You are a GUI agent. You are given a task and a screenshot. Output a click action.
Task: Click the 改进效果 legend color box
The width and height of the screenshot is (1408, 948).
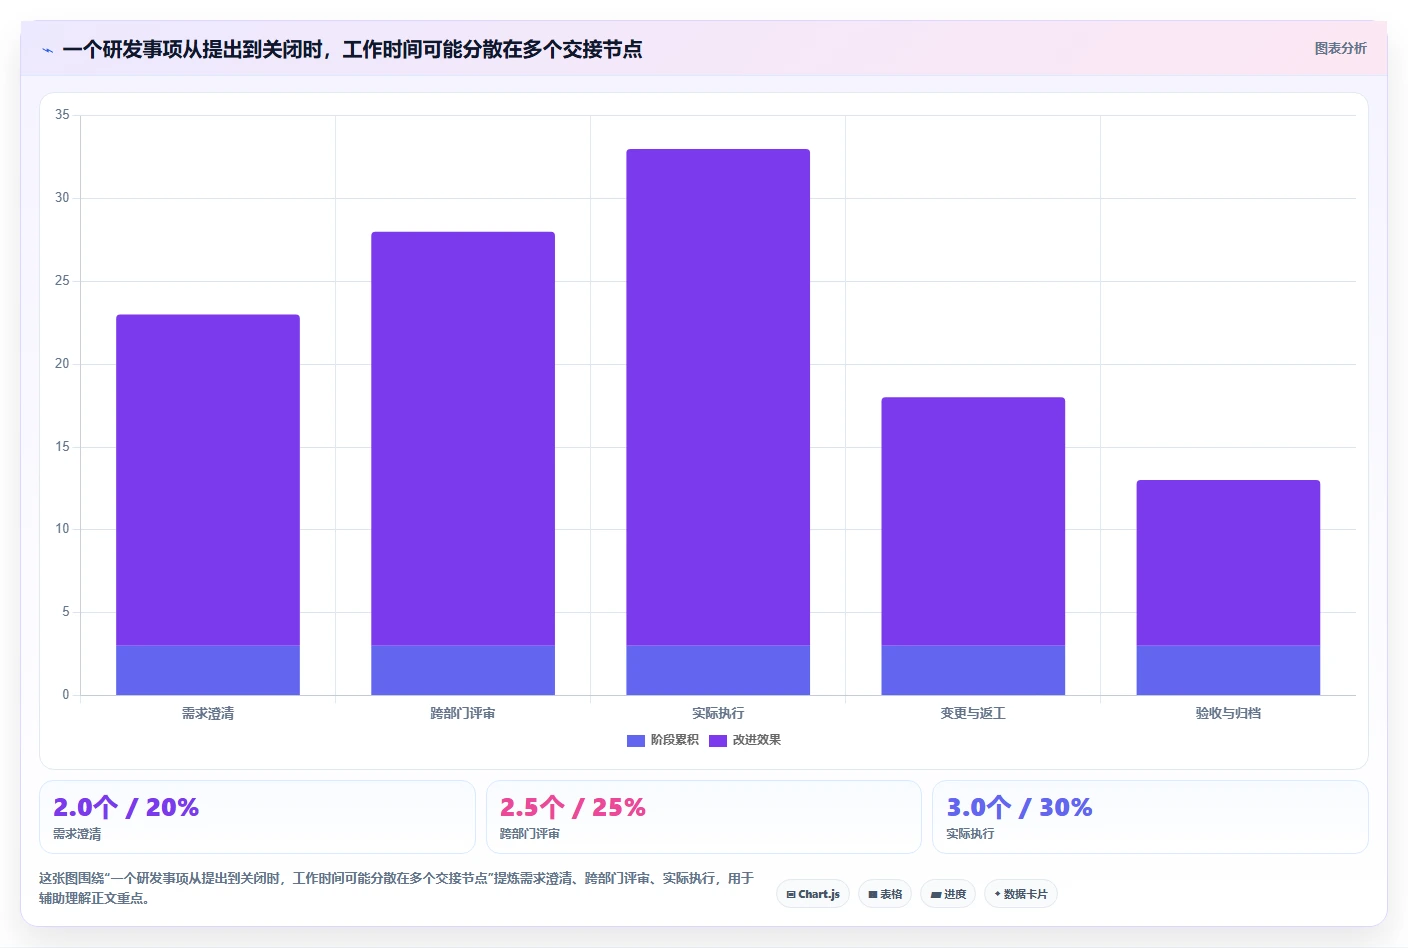point(718,741)
